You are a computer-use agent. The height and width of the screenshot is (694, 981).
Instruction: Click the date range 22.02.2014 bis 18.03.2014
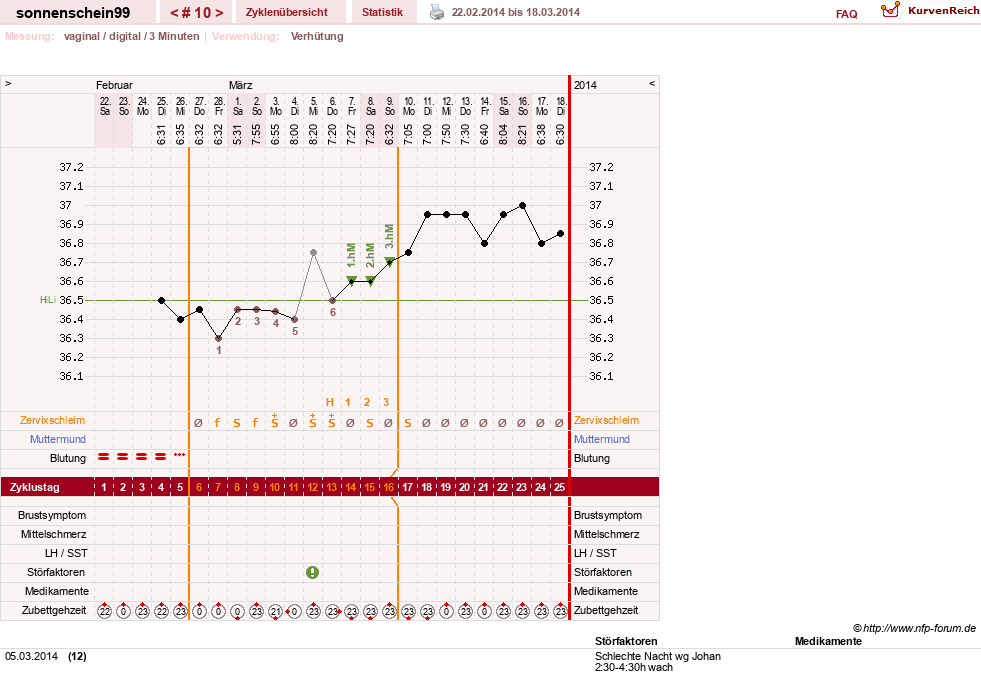pos(516,12)
